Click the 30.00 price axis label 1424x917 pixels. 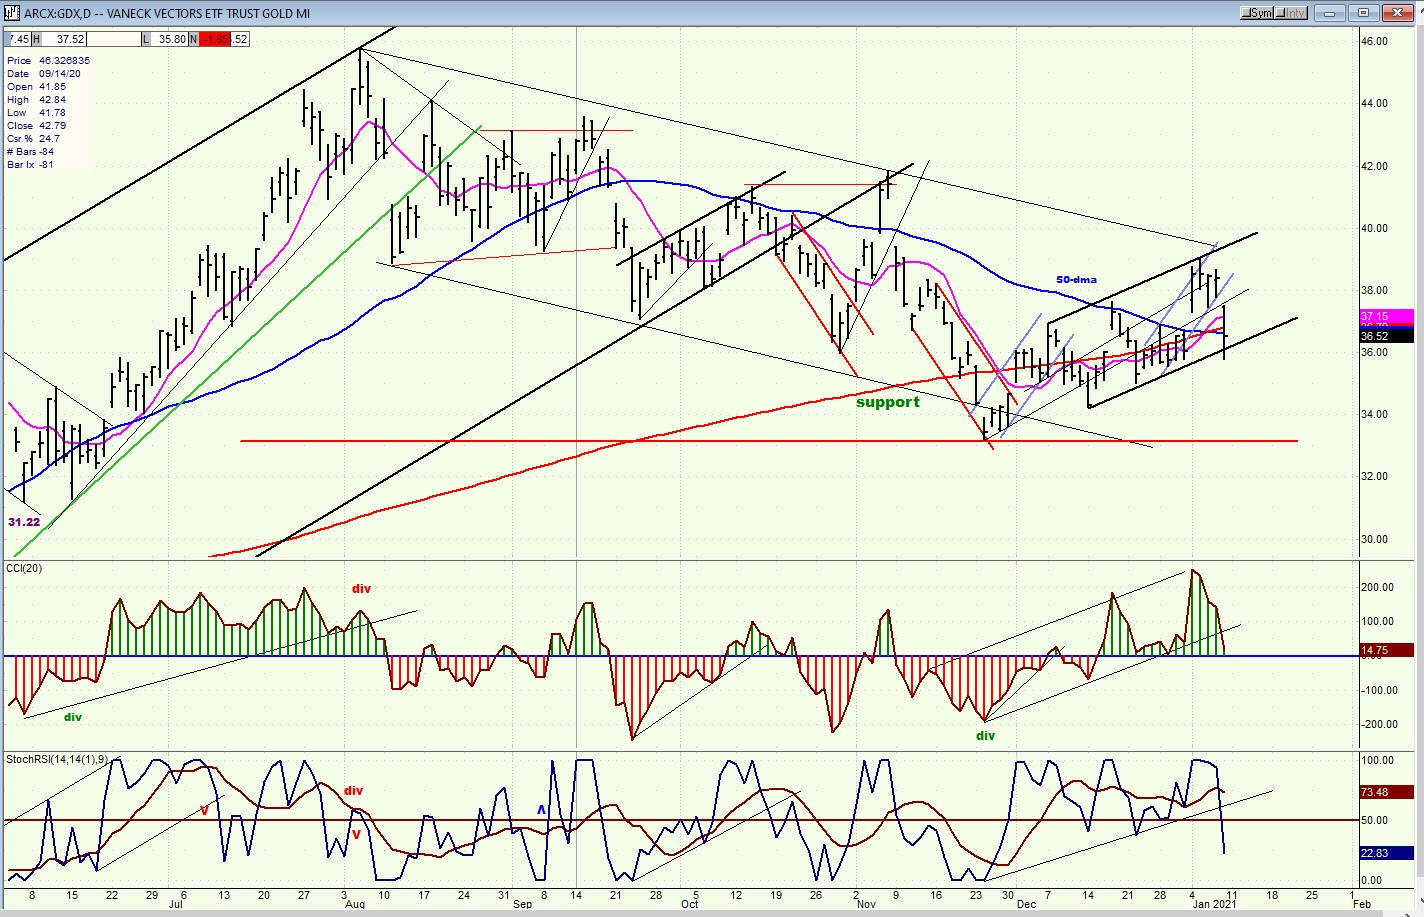(1374, 539)
